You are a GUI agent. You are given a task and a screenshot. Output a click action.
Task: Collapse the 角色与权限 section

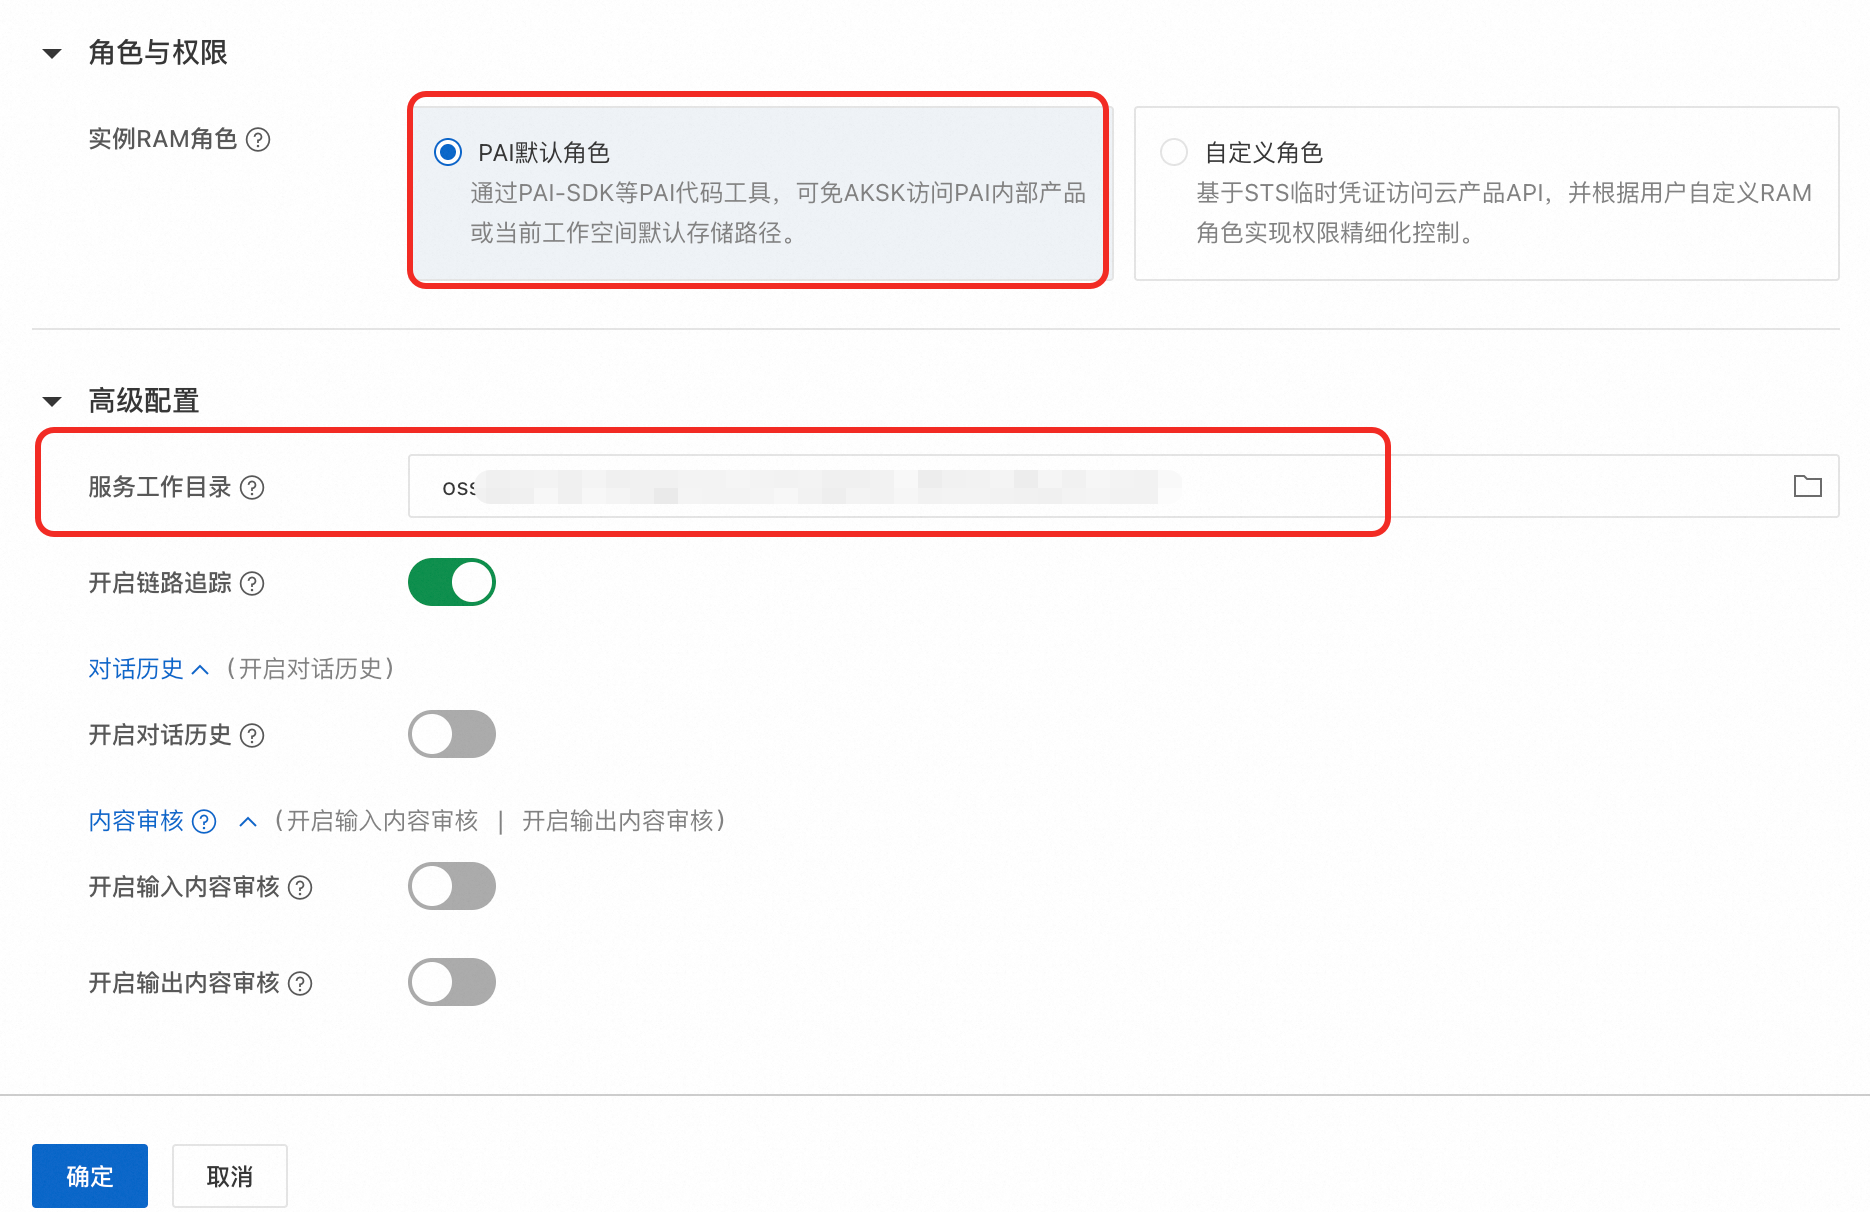tap(52, 53)
